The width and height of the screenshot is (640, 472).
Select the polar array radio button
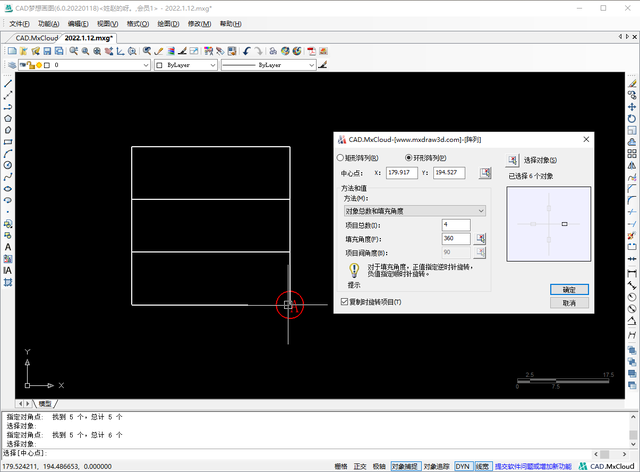[408, 158]
